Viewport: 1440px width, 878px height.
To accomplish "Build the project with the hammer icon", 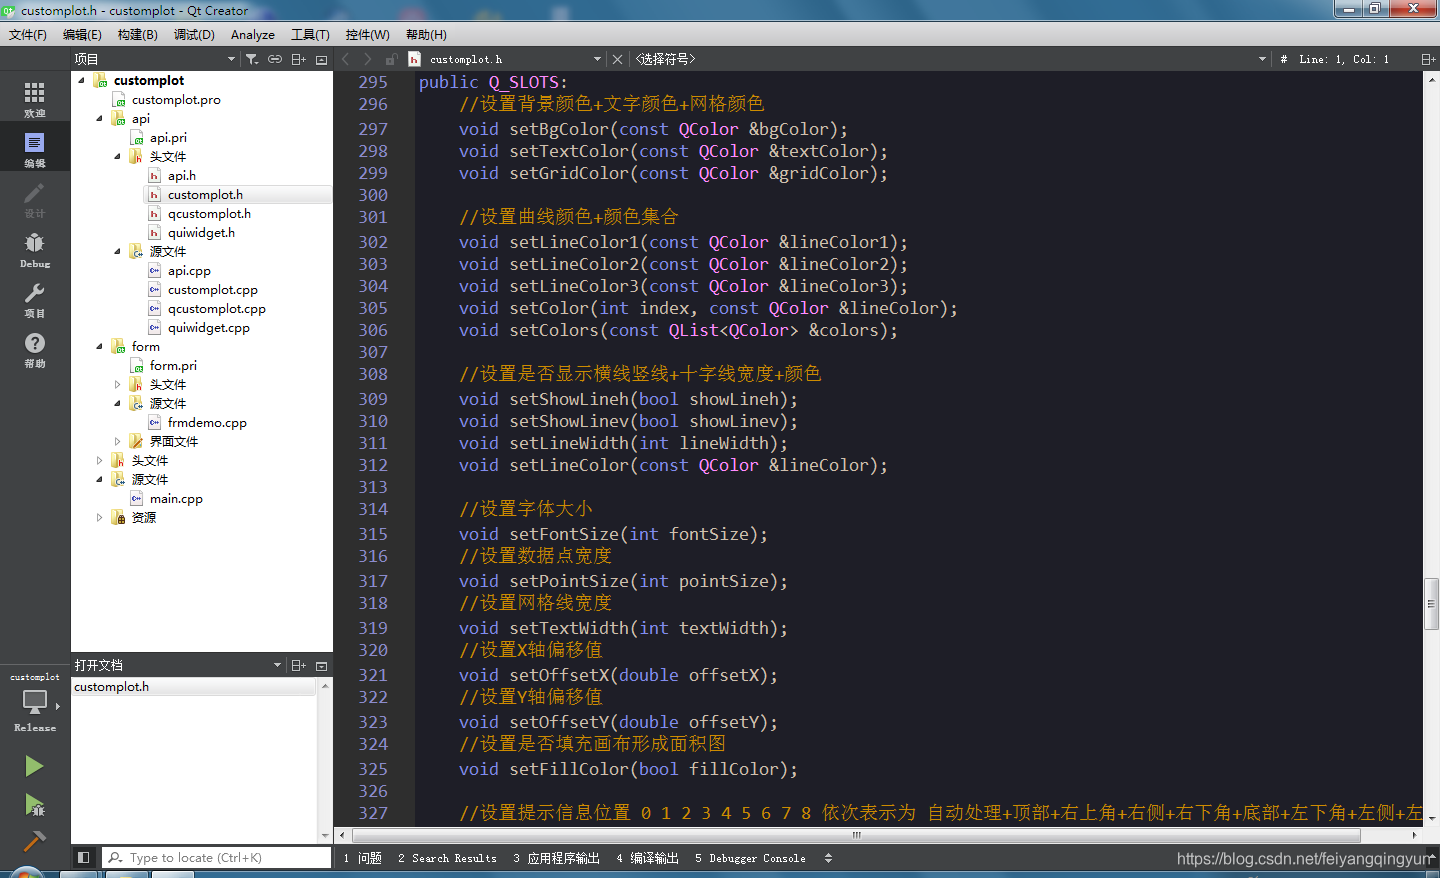I will [34, 840].
